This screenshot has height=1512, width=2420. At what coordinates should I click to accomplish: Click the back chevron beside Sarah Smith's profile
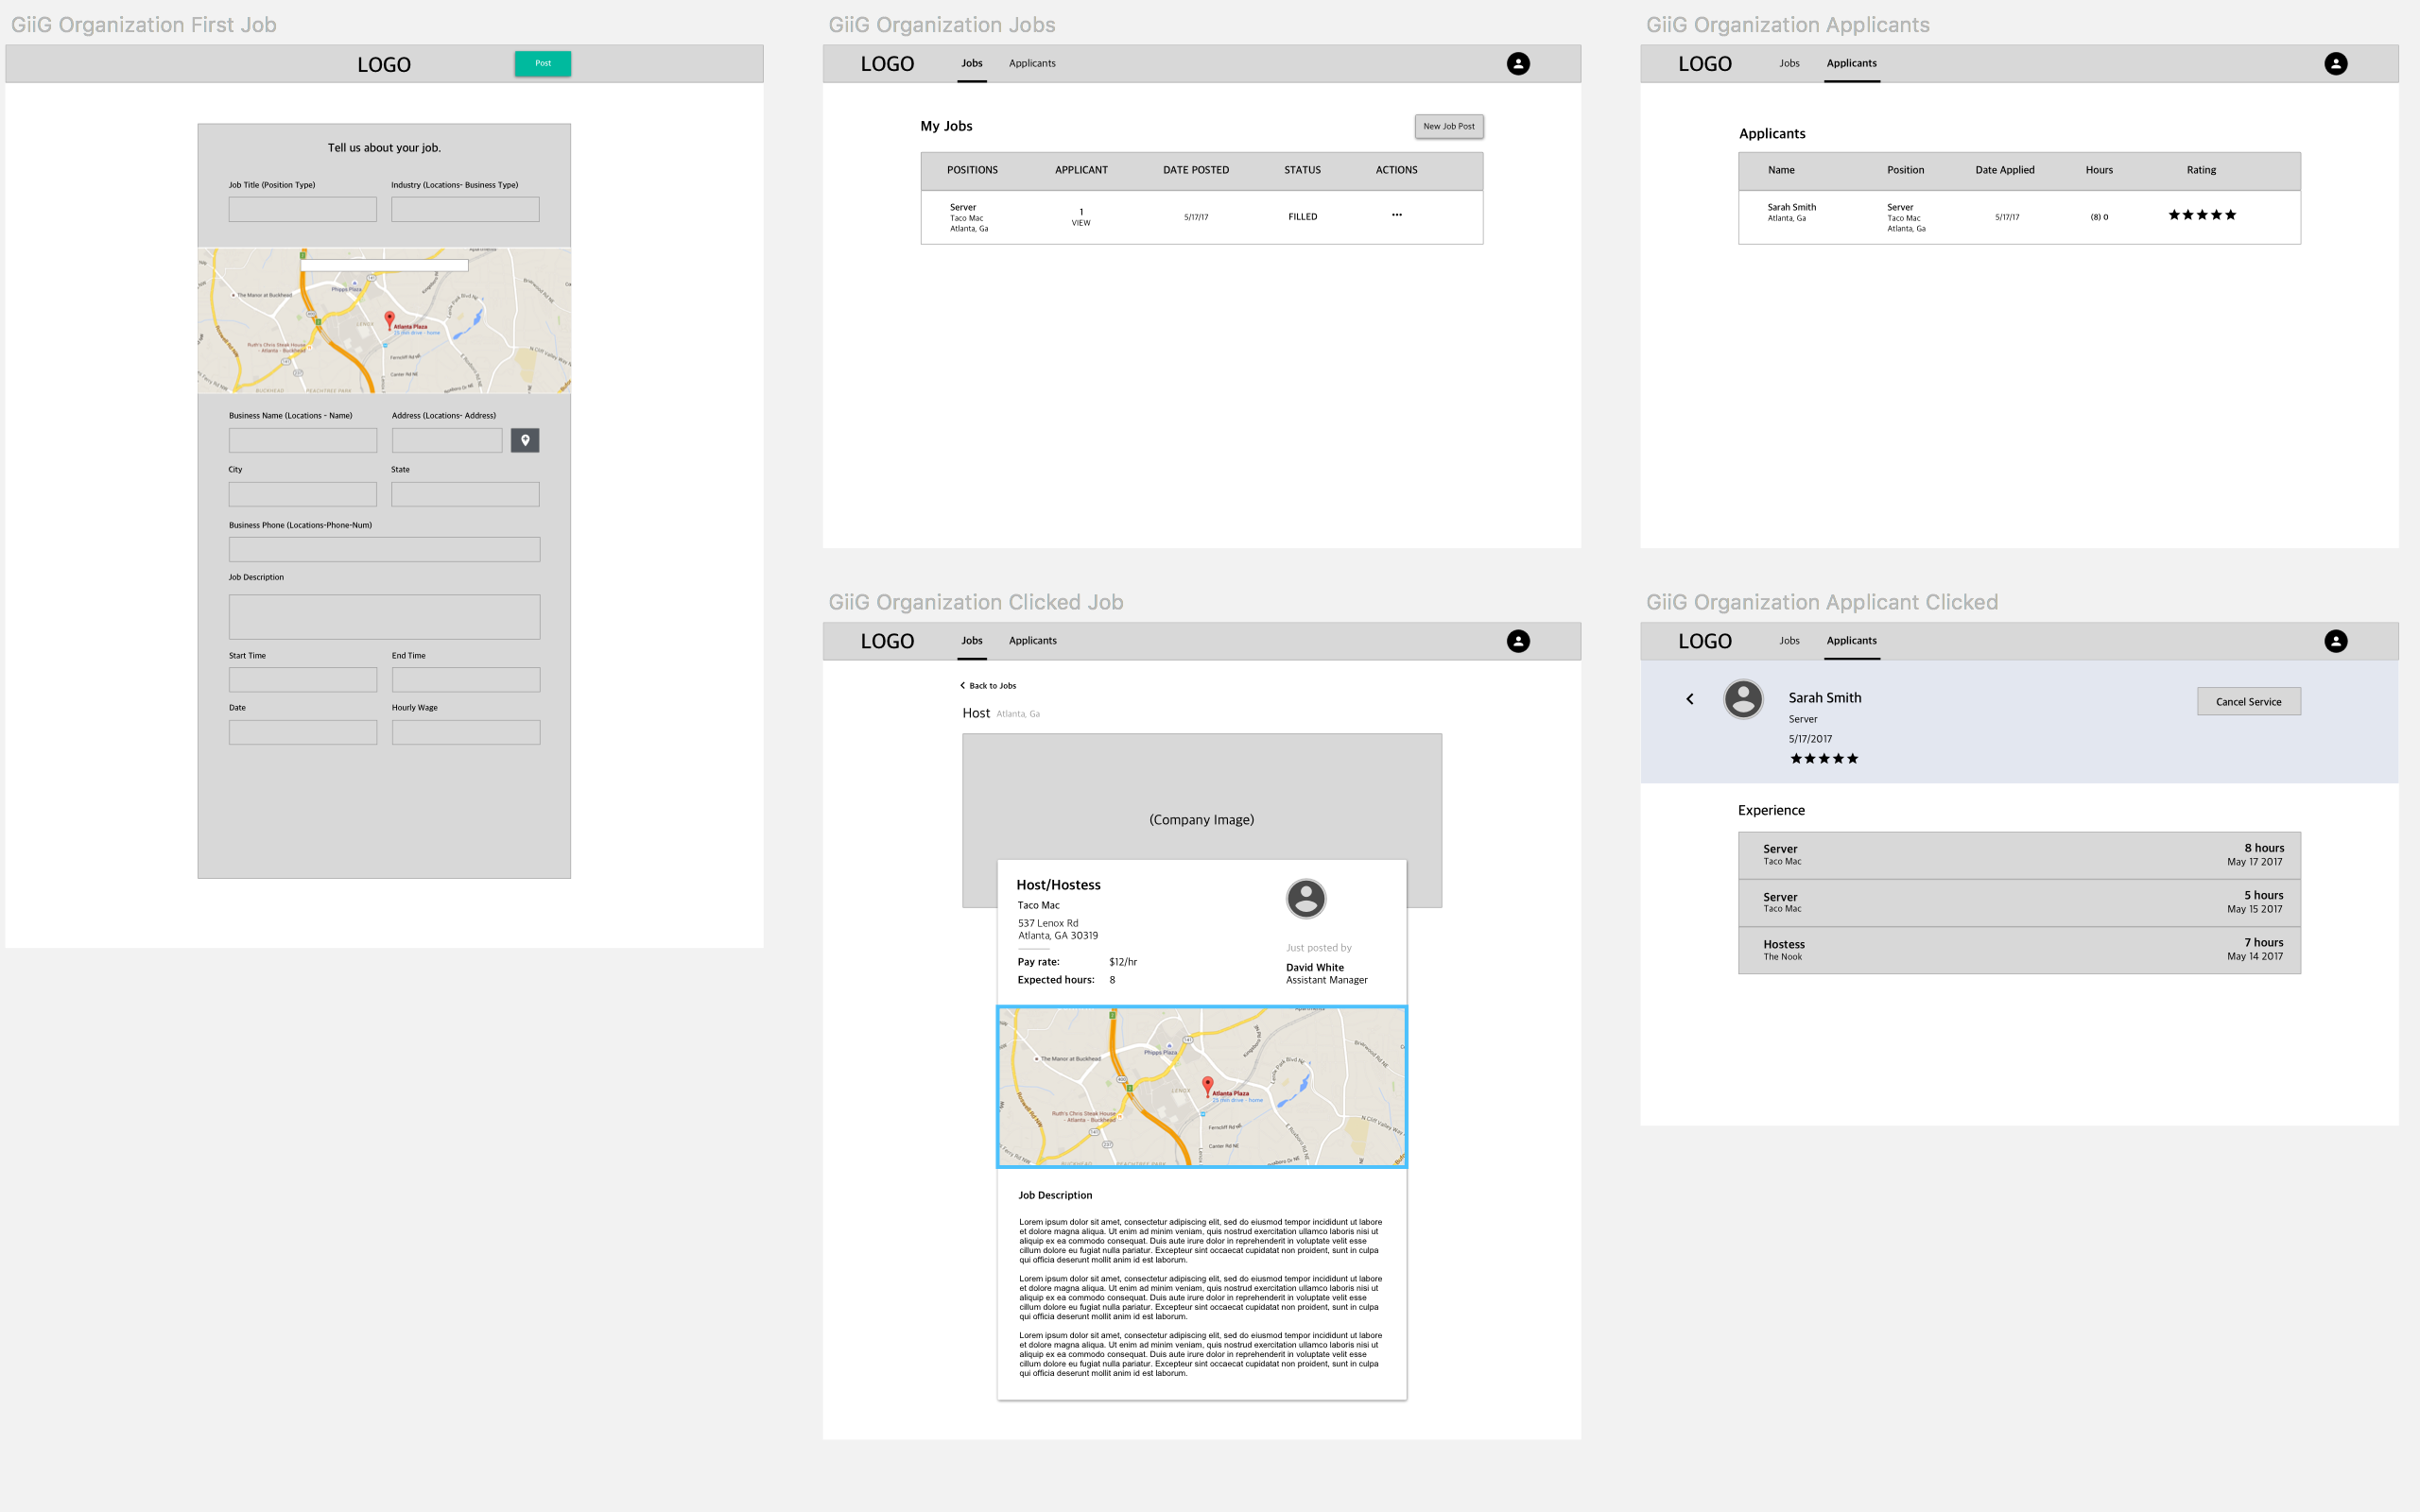1690,699
